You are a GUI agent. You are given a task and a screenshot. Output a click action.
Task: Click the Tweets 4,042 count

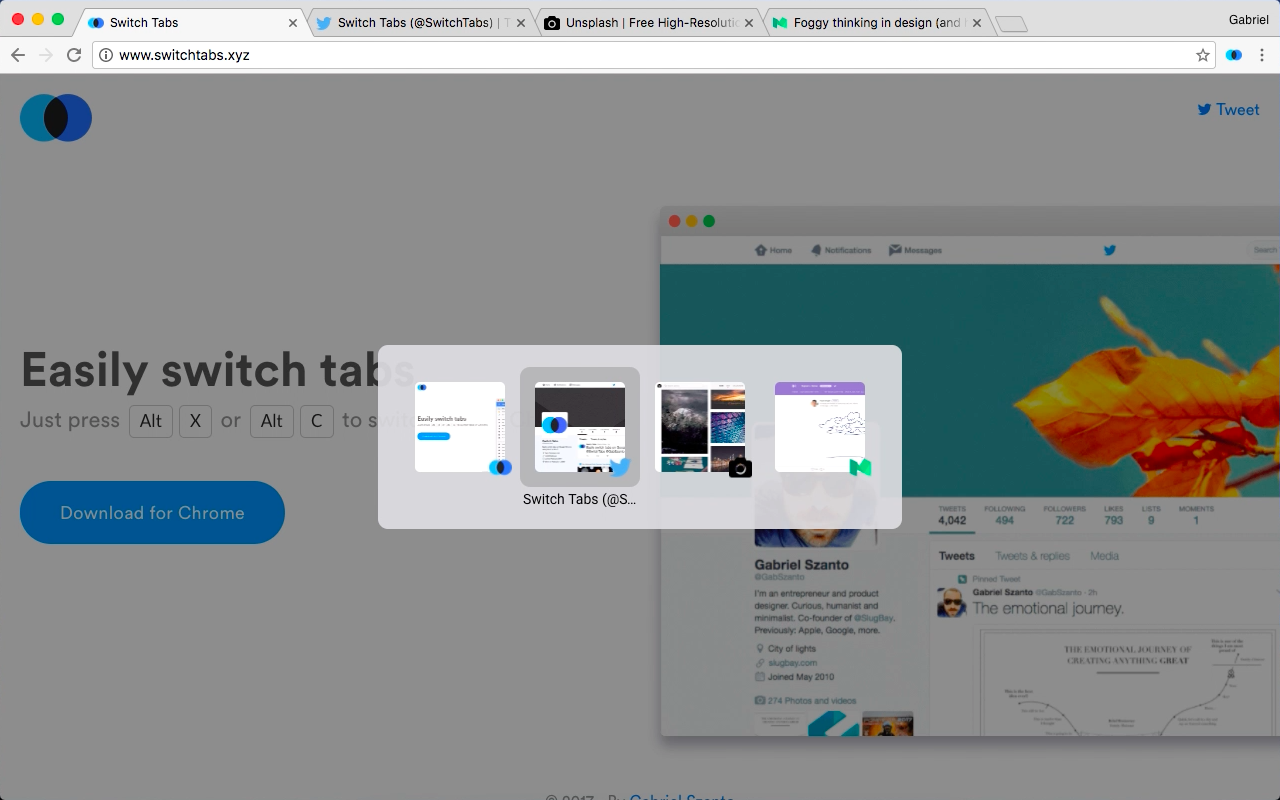tap(952, 515)
